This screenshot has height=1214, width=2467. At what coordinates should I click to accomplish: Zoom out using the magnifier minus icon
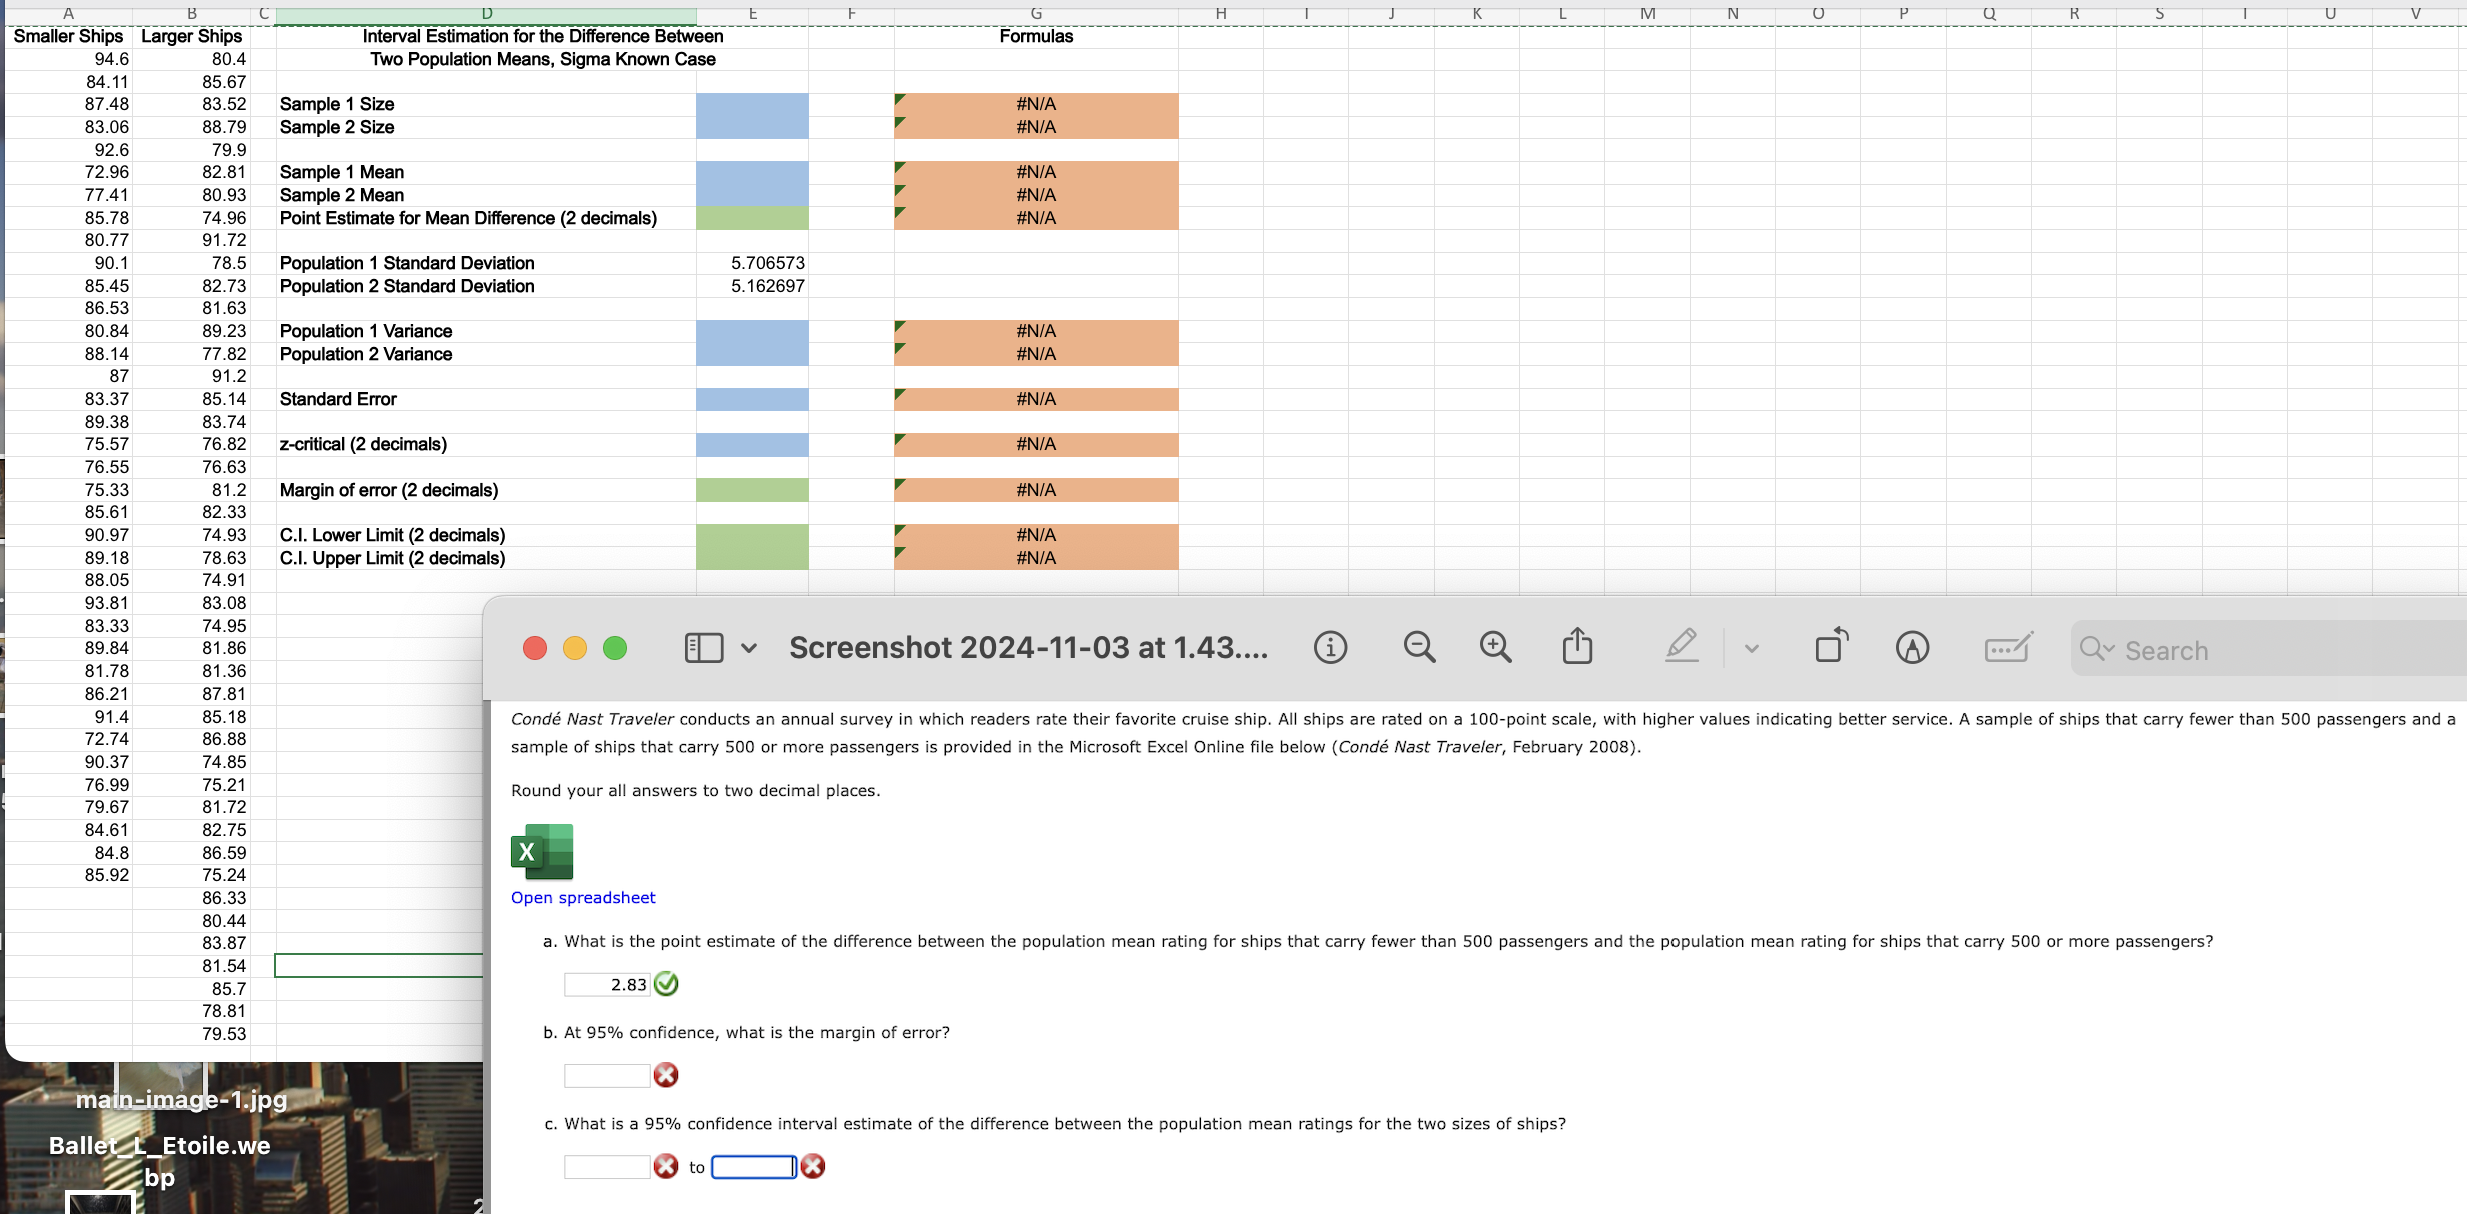coord(1418,648)
